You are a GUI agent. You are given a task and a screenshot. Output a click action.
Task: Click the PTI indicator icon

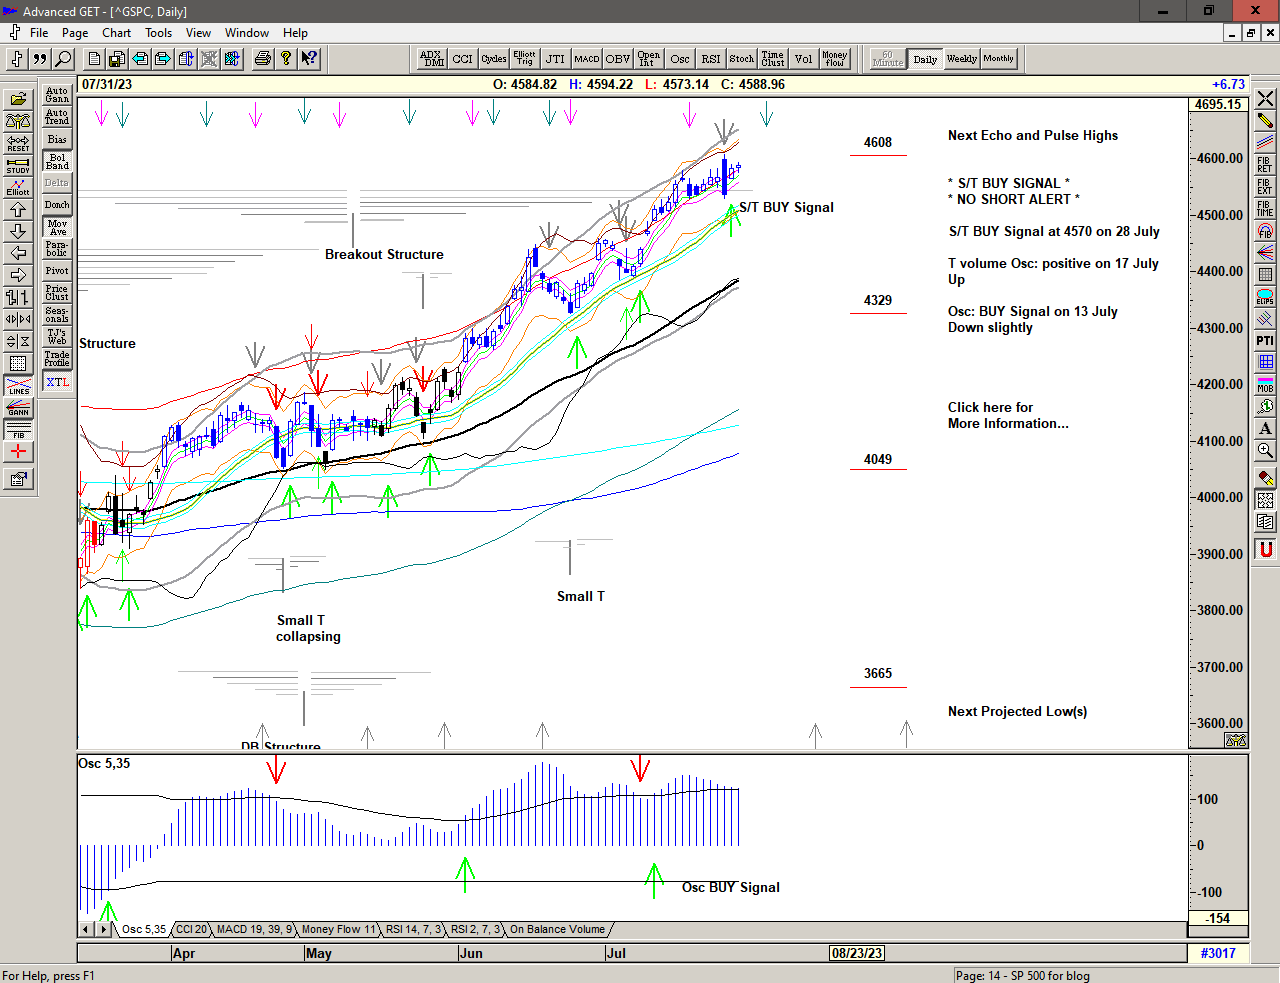pos(1265,341)
